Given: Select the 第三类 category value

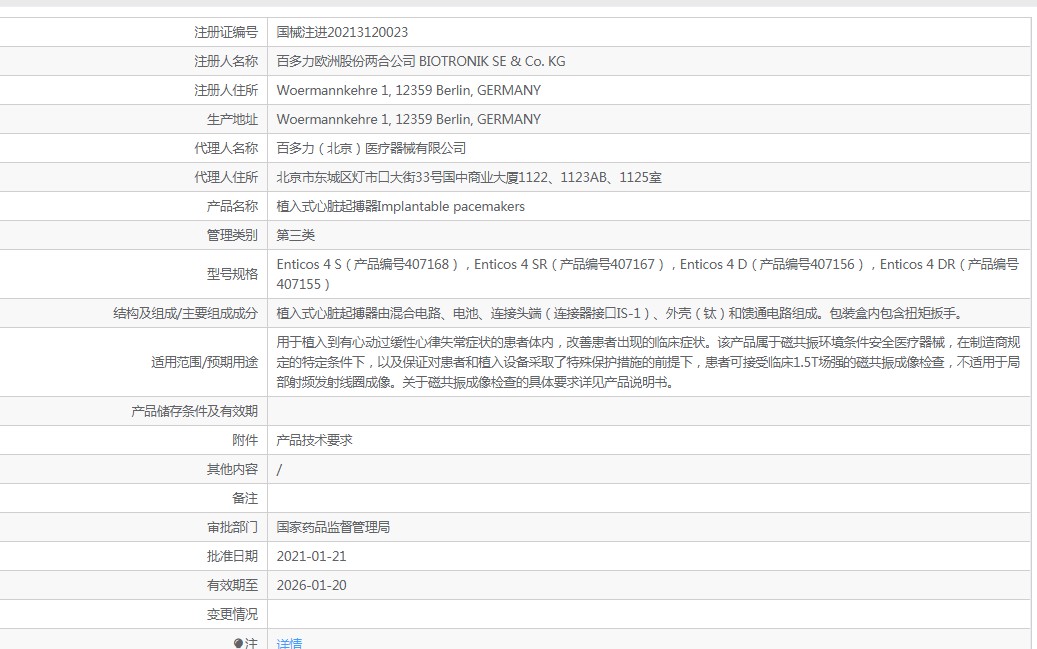Looking at the screenshot, I should [296, 236].
